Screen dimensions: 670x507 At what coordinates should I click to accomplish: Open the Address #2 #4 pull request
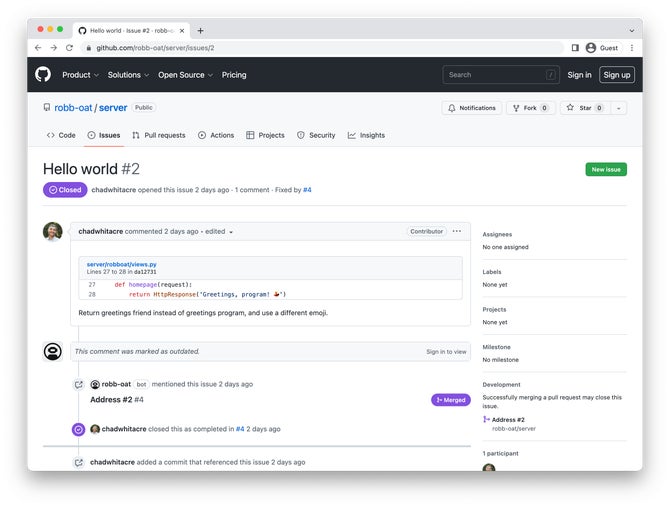117,400
